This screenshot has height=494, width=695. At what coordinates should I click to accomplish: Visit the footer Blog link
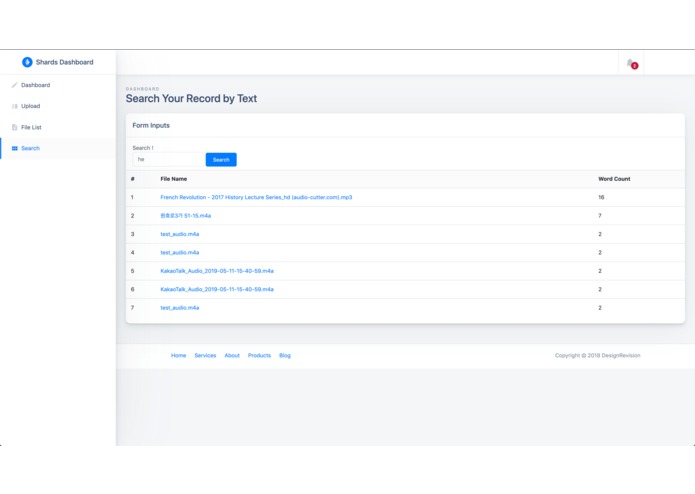point(285,355)
